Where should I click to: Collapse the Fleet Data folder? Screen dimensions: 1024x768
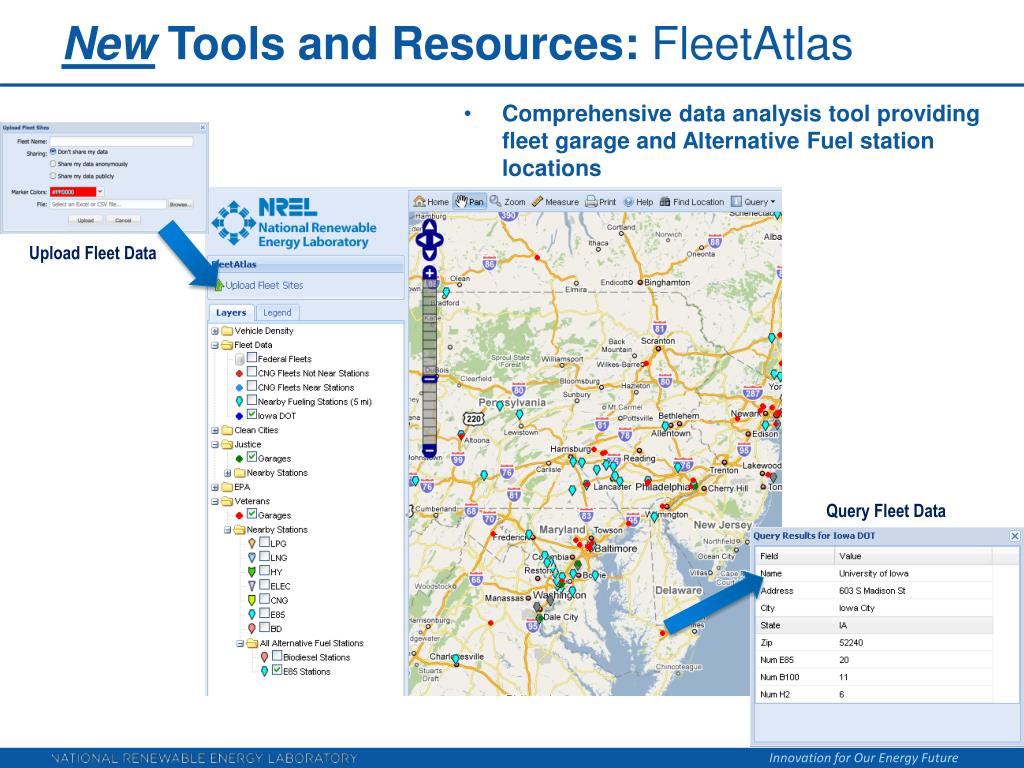(215, 345)
